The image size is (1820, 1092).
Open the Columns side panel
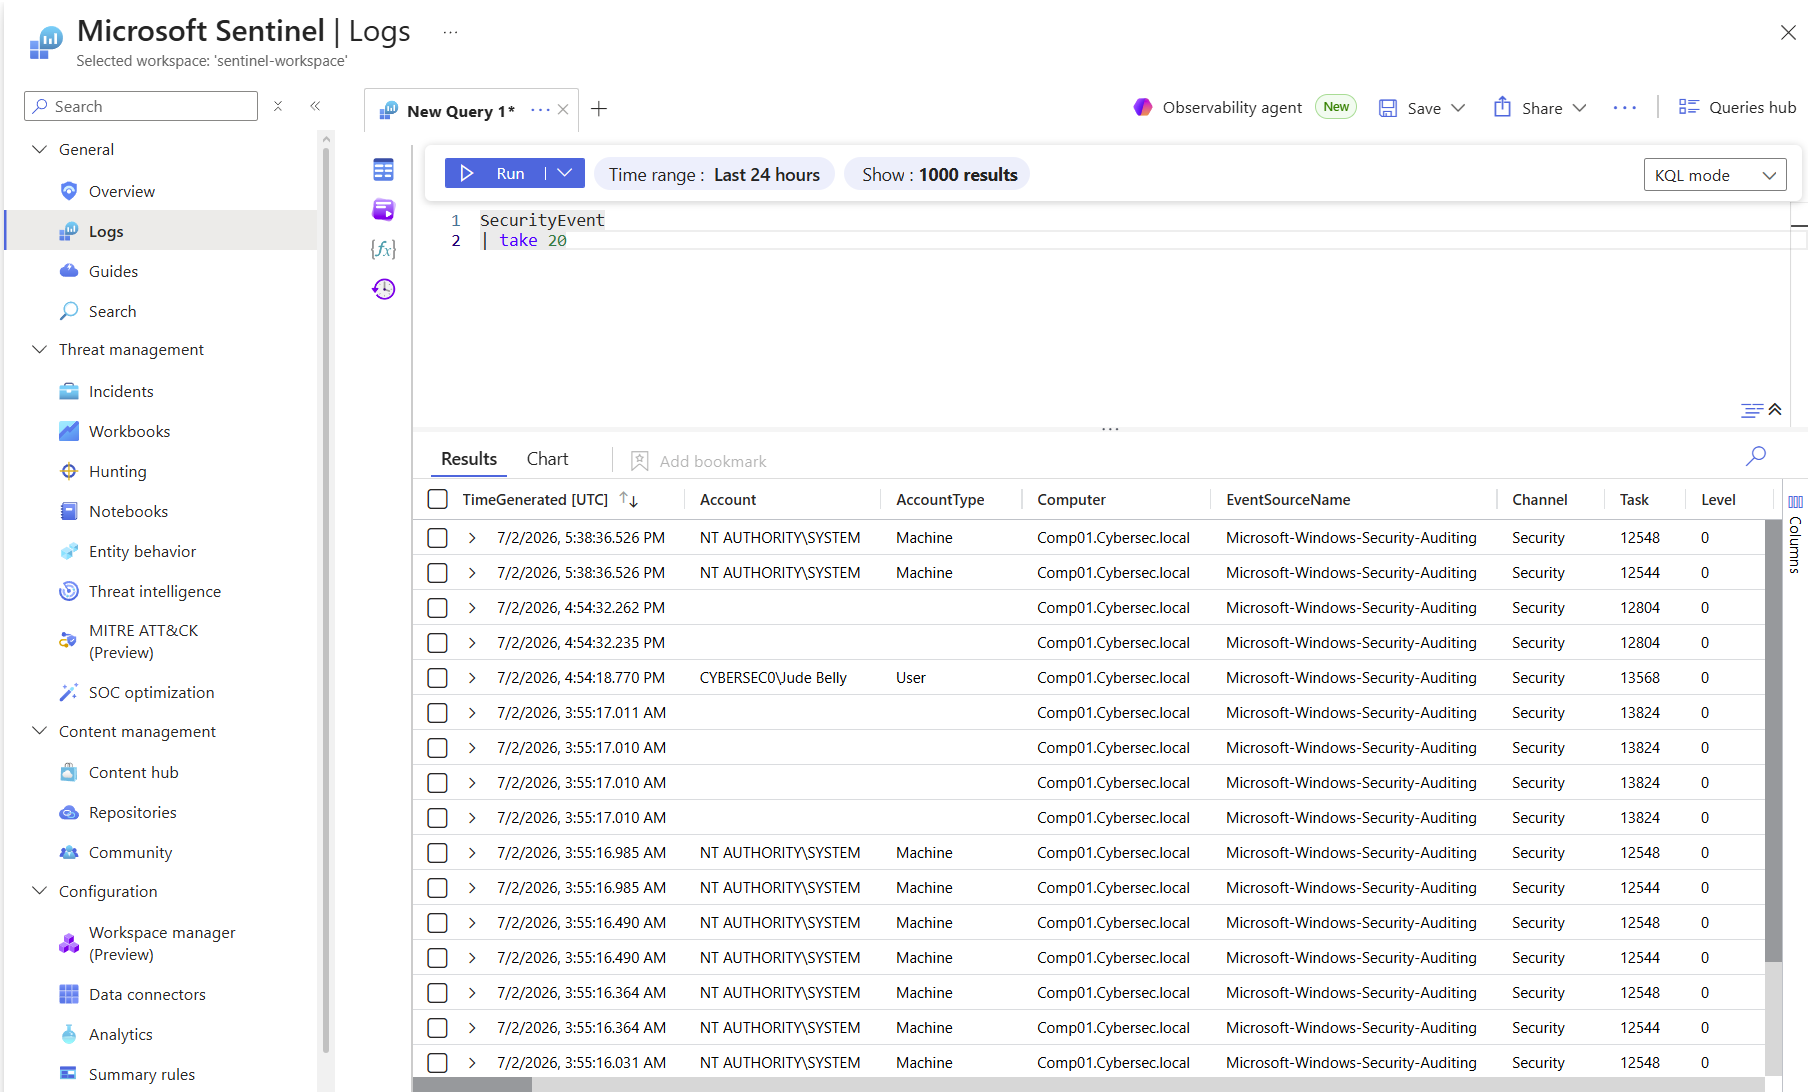[1795, 534]
